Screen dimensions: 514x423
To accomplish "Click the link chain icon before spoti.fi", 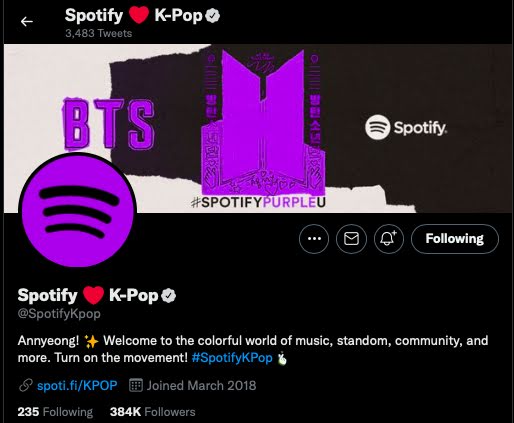I will pyautogui.click(x=25, y=386).
